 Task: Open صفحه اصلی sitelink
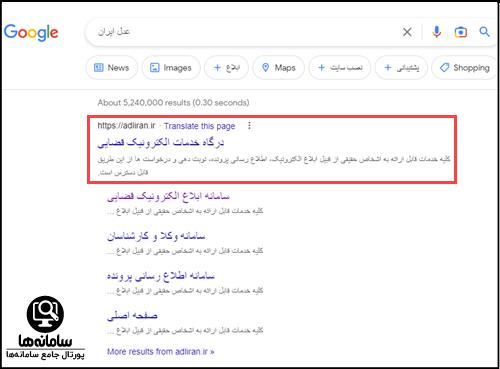[132, 316]
